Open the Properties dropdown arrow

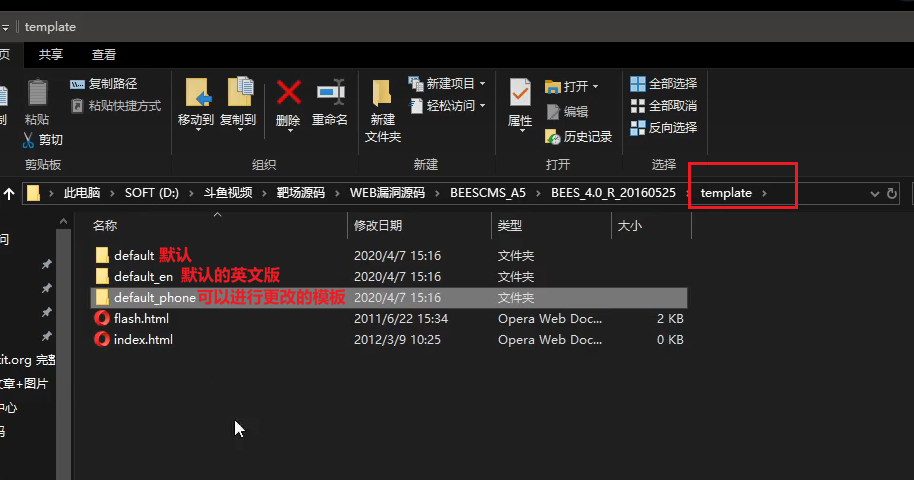521,131
